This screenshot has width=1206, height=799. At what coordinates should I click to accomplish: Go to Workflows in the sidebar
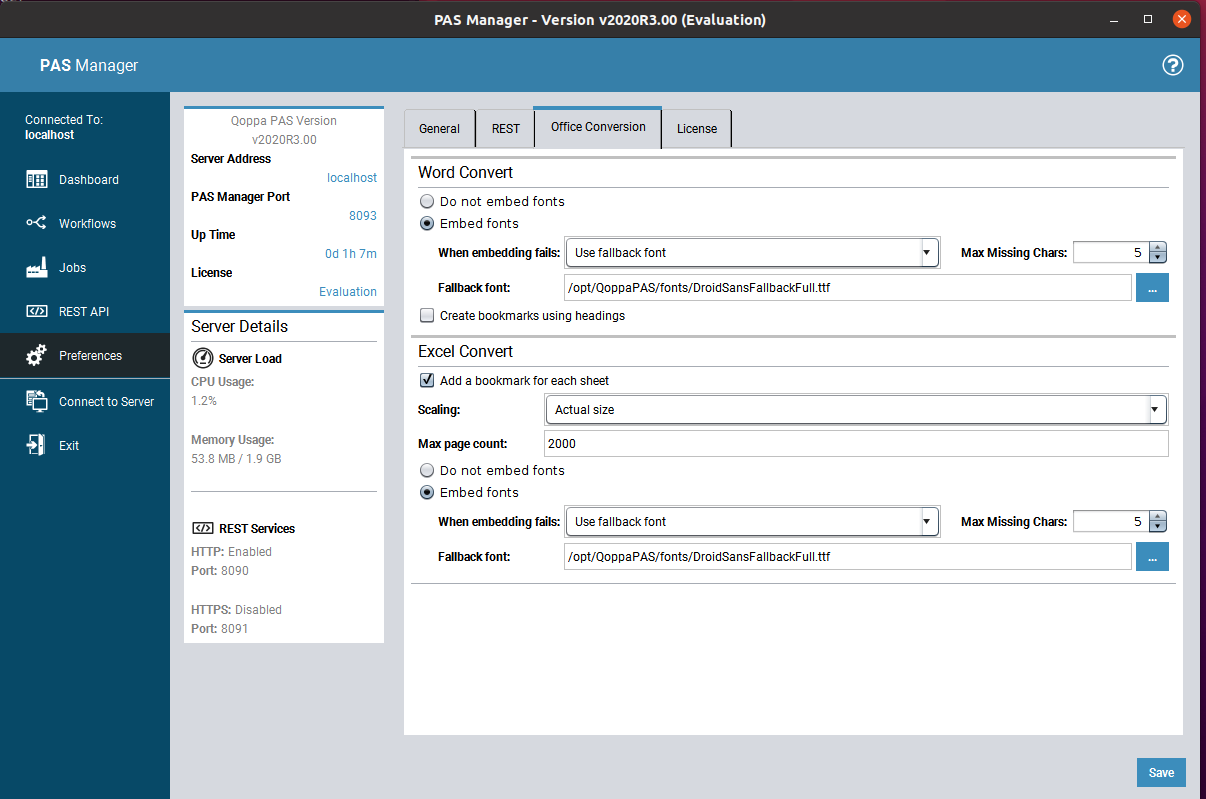tap(85, 224)
